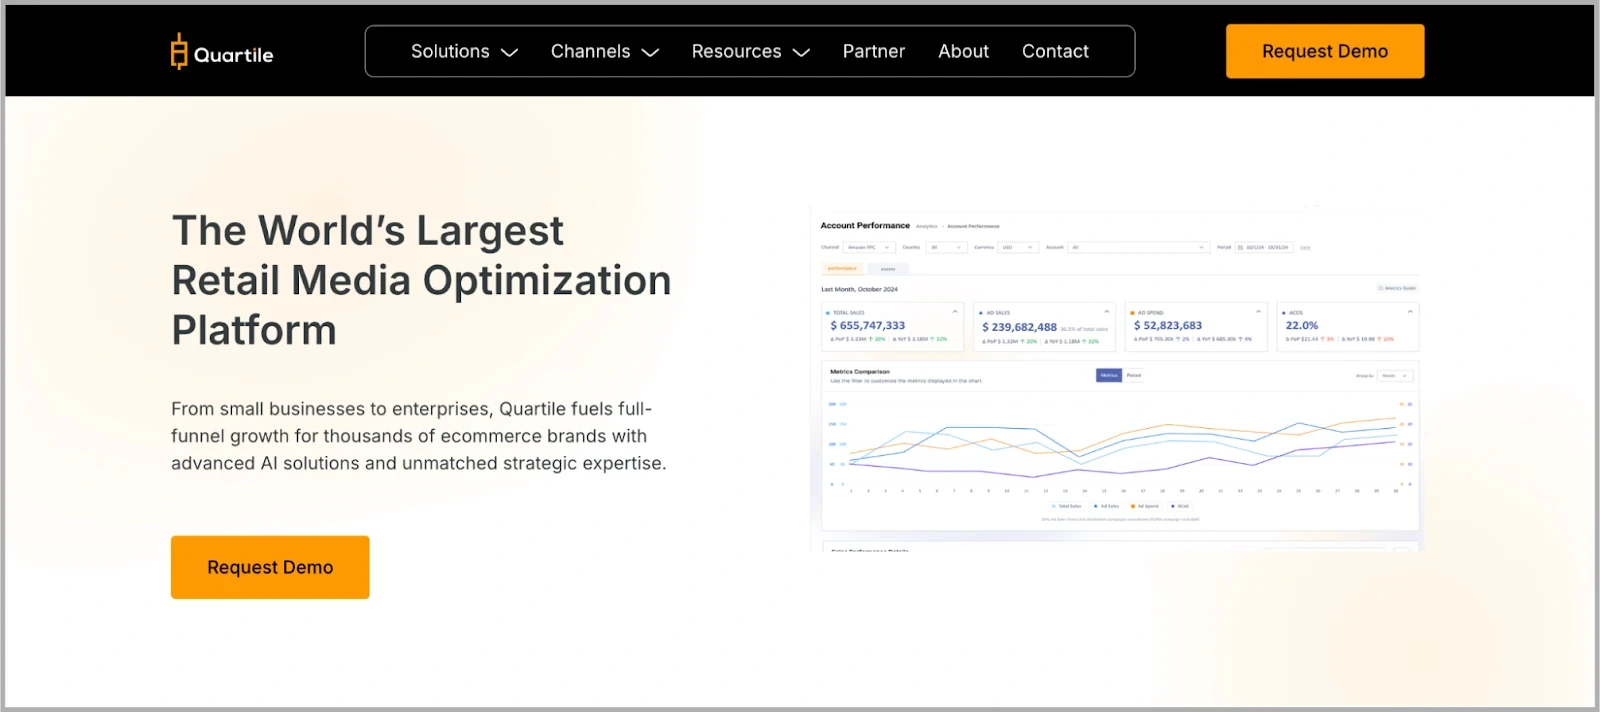
Task: Click the 22.0% ACOS value
Action: coord(1302,325)
